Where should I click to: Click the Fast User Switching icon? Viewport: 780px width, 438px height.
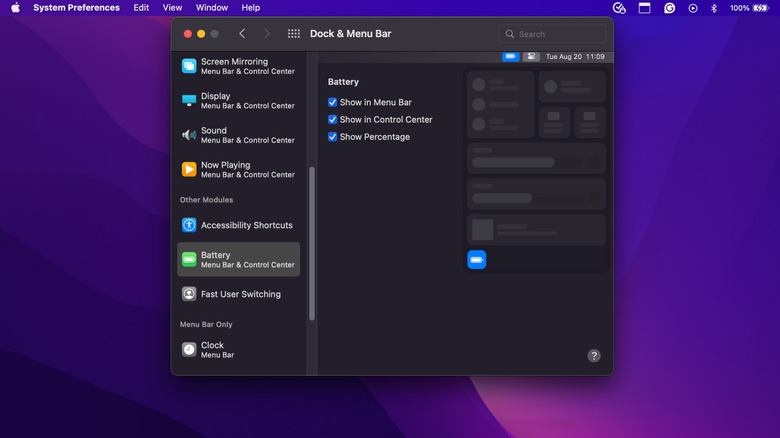click(189, 294)
